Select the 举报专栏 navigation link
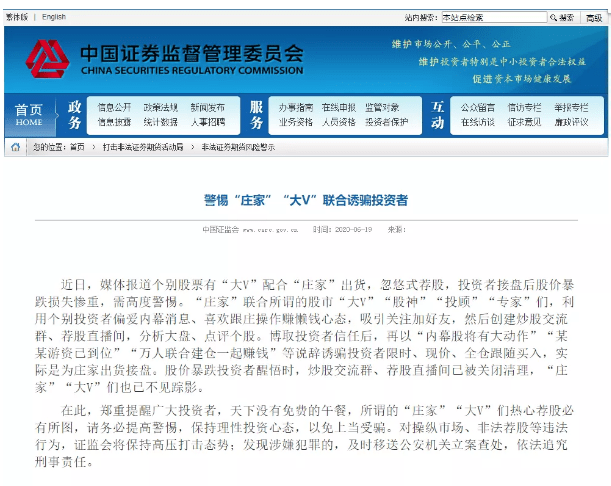The width and height of the screenshot is (611, 486). click(x=570, y=107)
